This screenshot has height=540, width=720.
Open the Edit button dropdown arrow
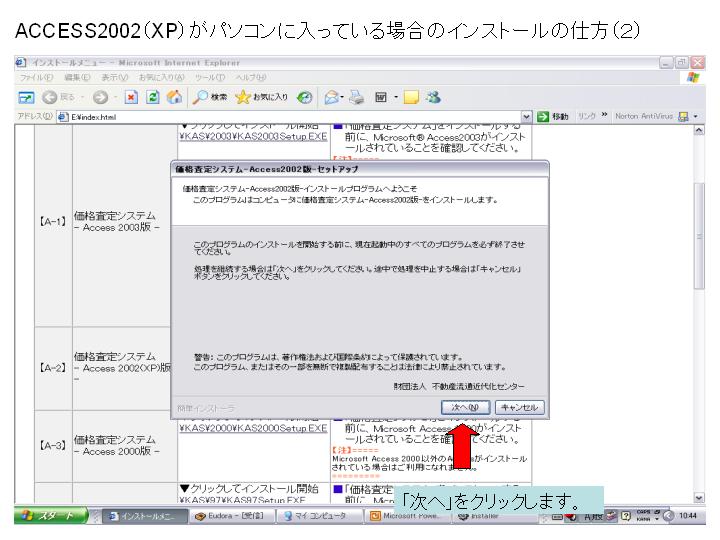[396, 97]
